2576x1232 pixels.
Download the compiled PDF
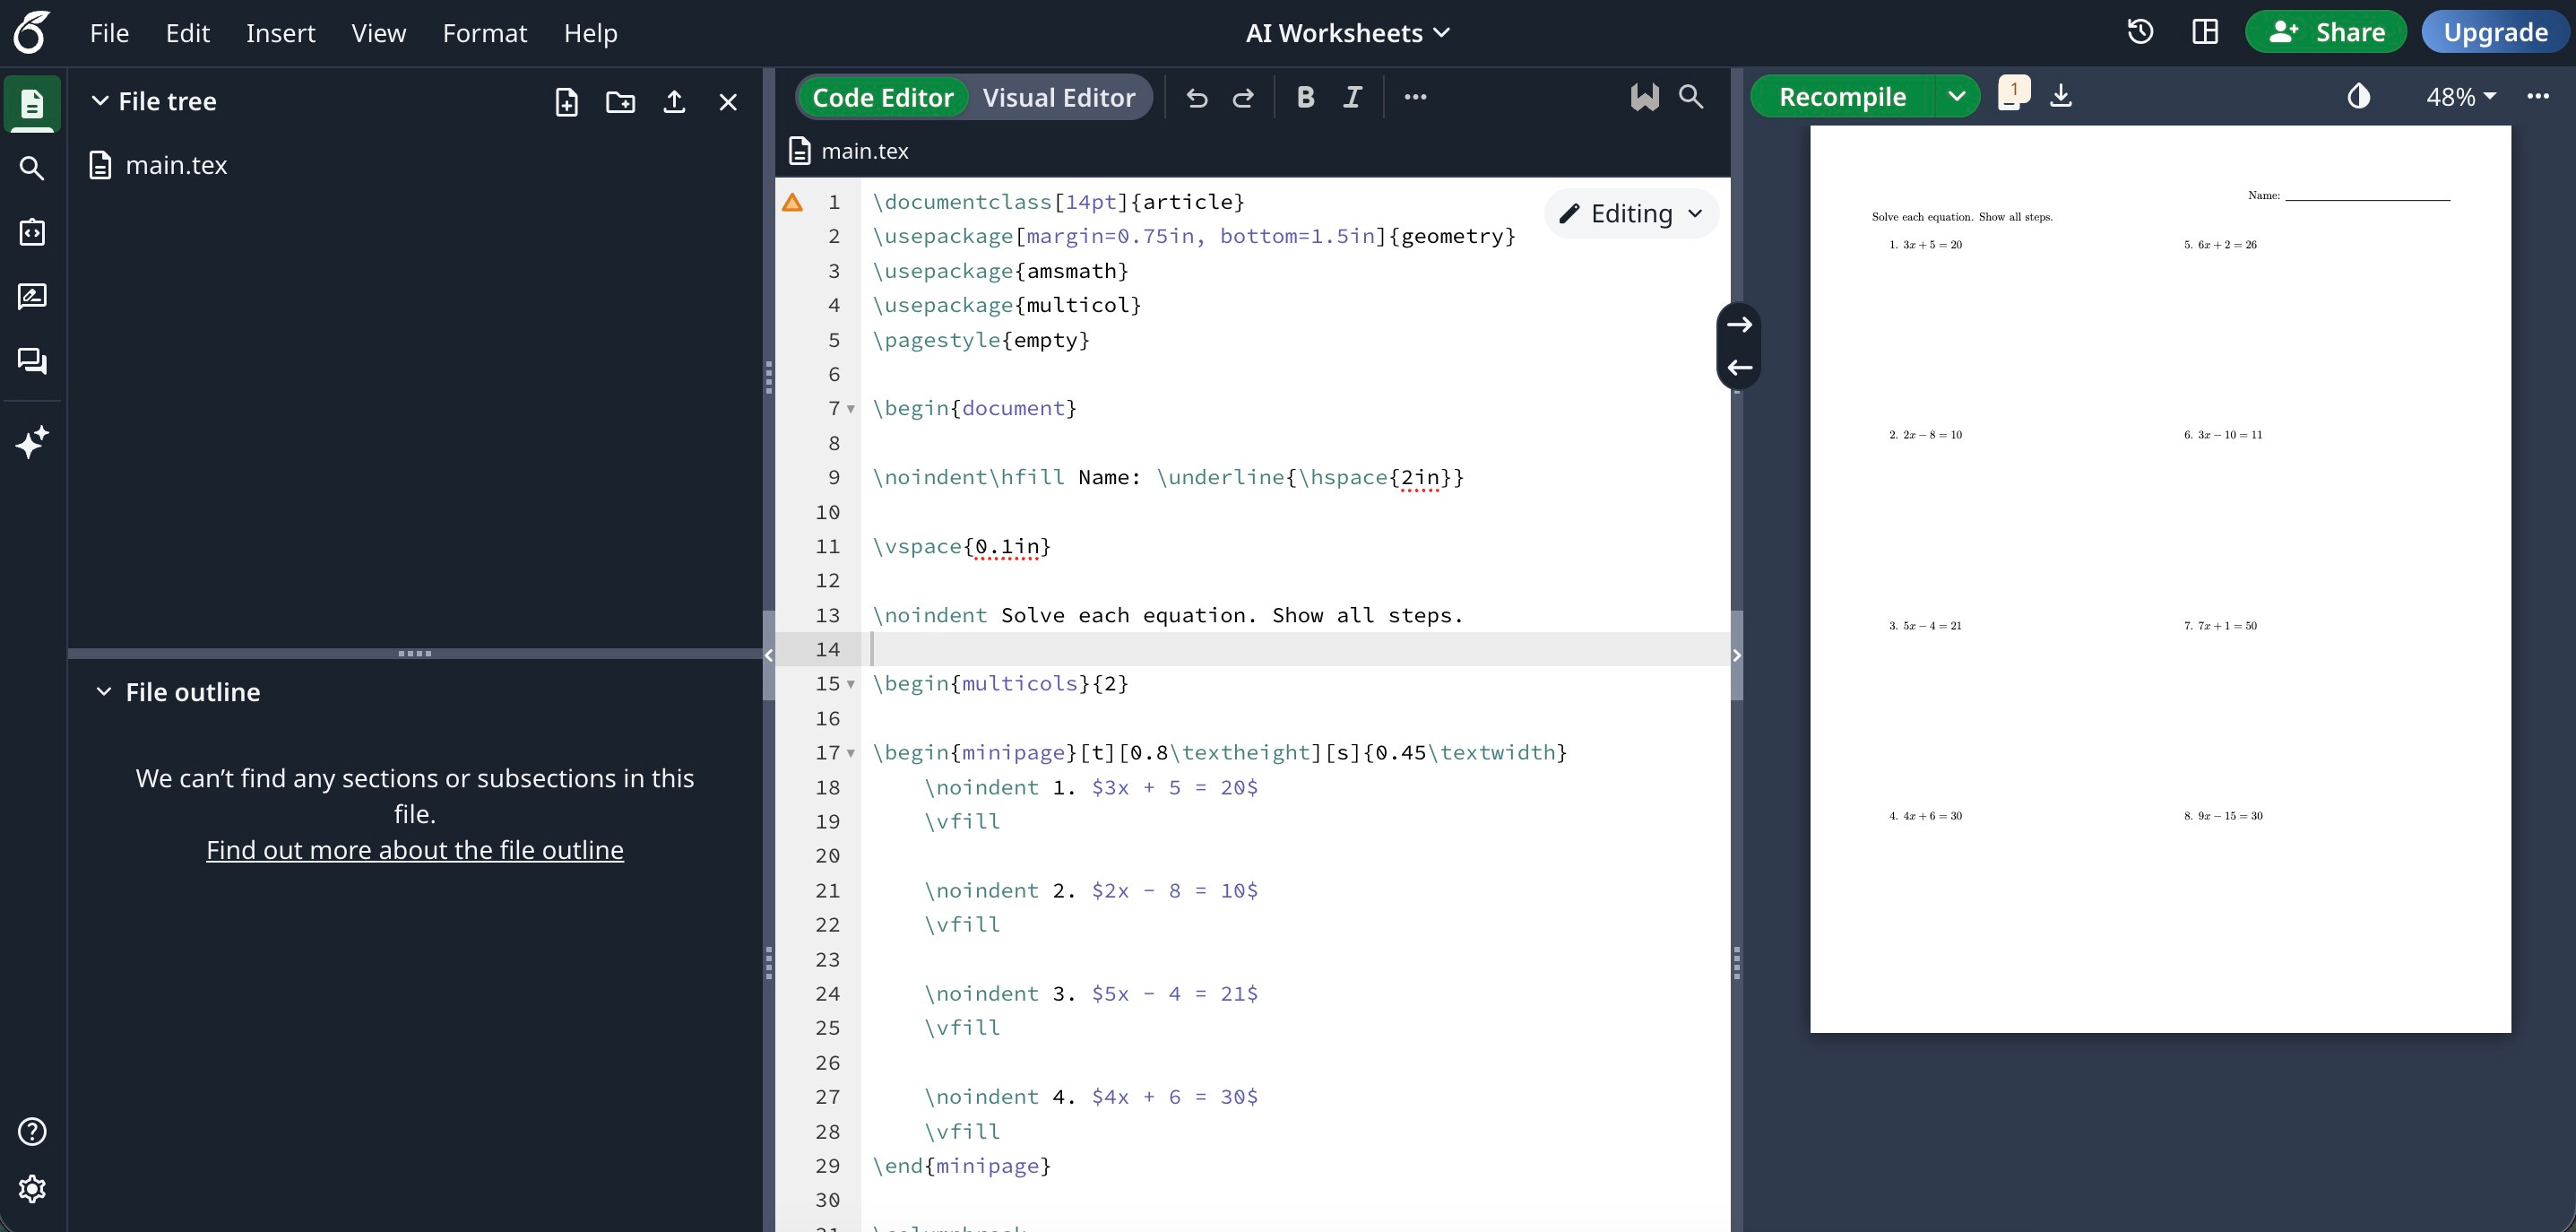click(2061, 96)
